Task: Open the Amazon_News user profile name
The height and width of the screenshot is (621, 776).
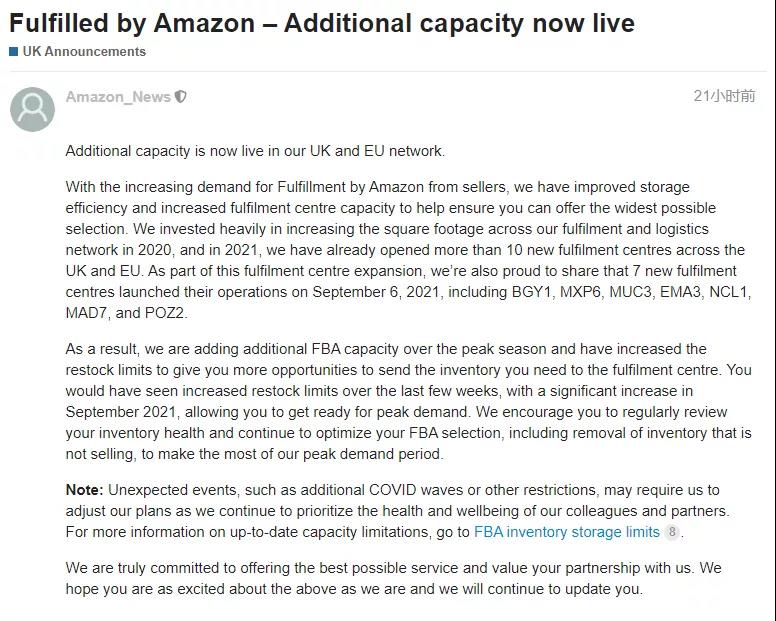Action: click(118, 97)
